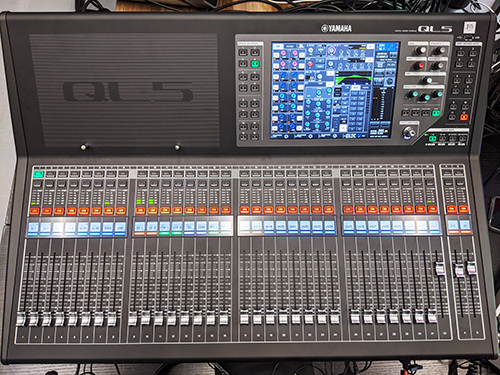Click the USB port under the QR sticker
The width and height of the screenshot is (500, 375).
pyautogui.click(x=469, y=37)
